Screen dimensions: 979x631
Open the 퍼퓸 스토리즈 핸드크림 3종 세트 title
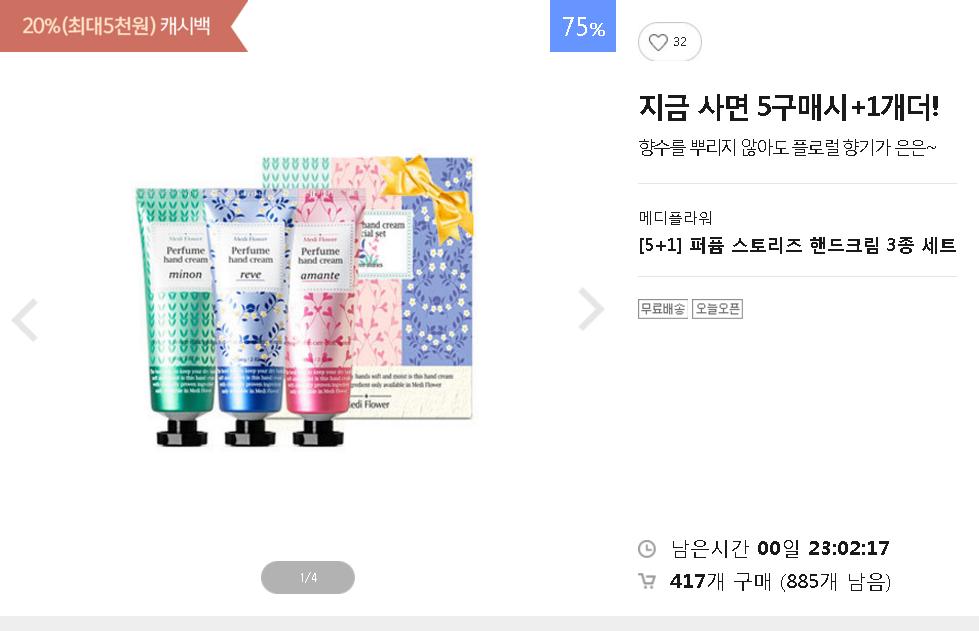click(797, 246)
